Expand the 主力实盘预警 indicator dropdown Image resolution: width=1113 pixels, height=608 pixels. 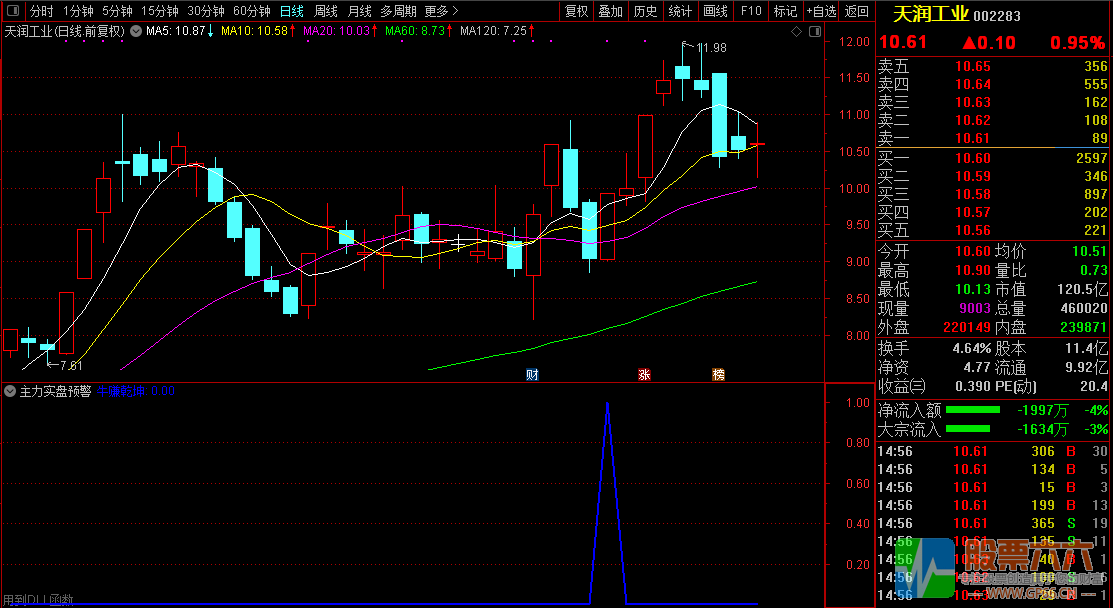click(10, 392)
